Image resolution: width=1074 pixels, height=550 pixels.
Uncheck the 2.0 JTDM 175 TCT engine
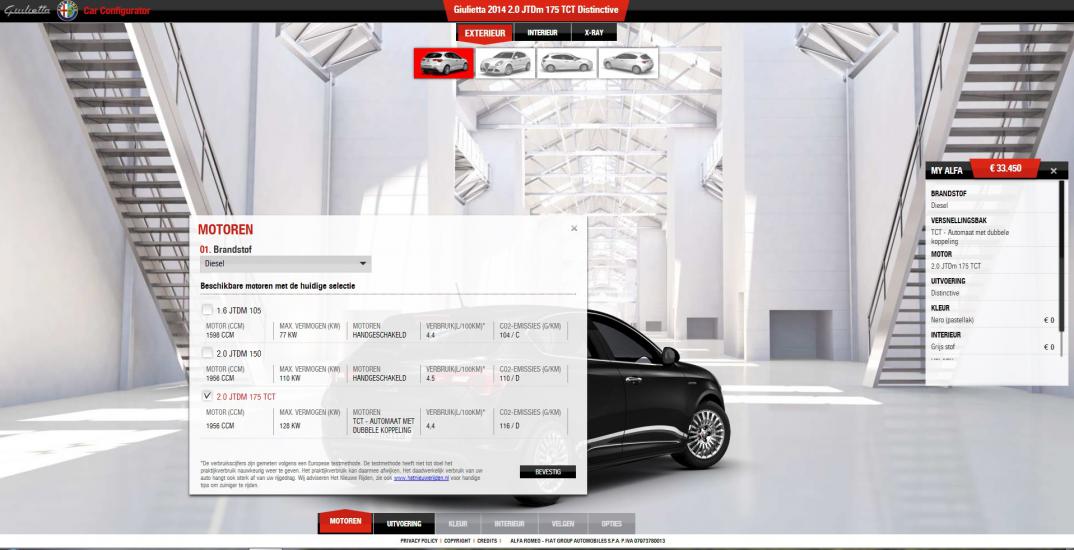(x=207, y=396)
